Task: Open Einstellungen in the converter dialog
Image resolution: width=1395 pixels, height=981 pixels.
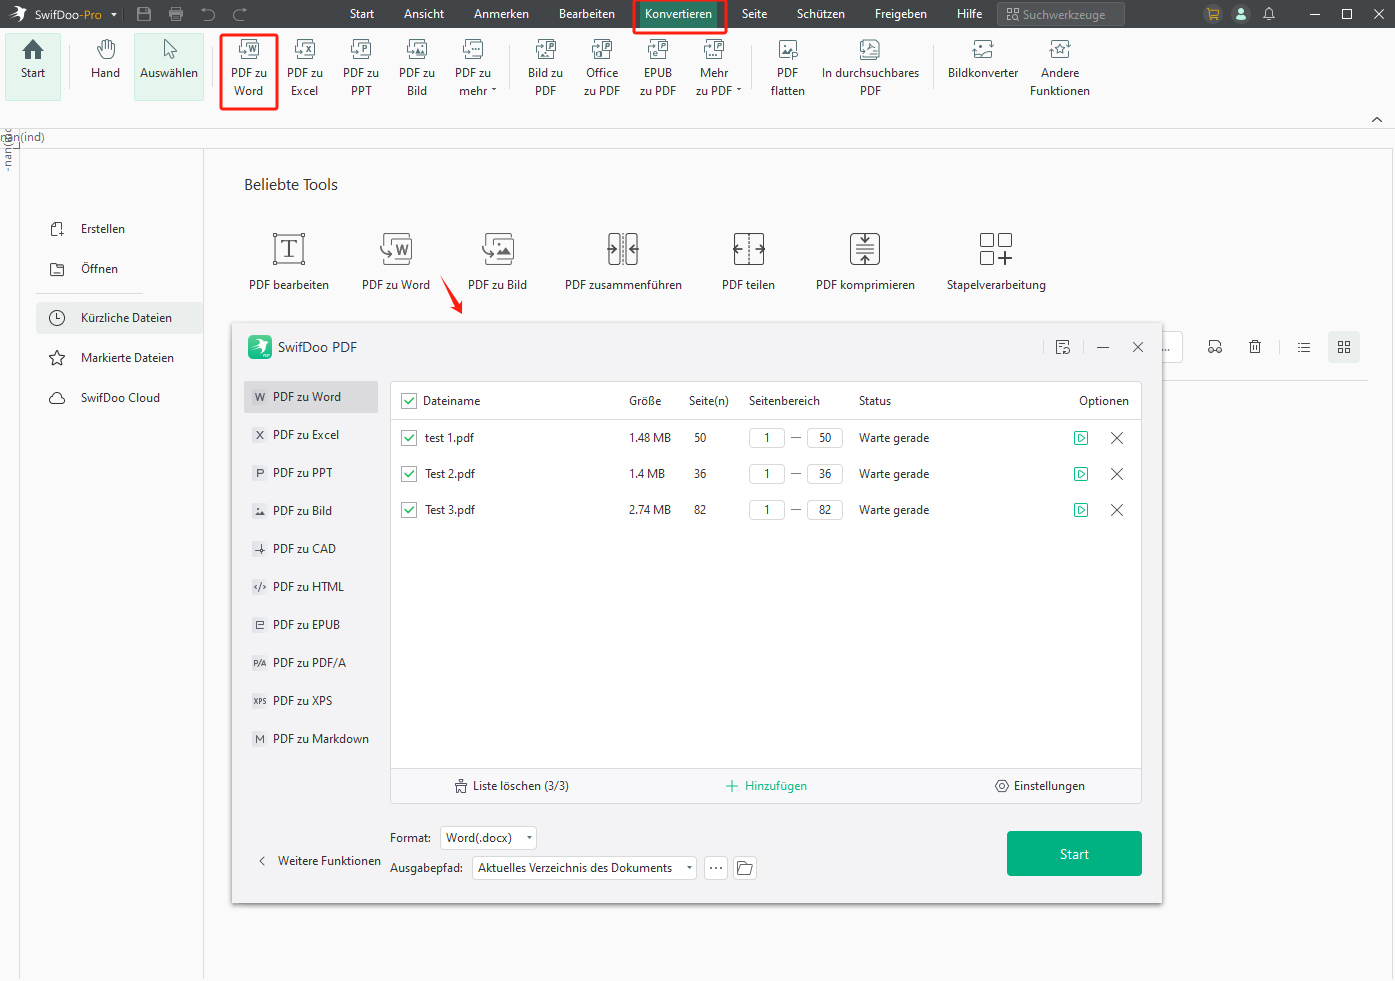Action: [x=1040, y=786]
